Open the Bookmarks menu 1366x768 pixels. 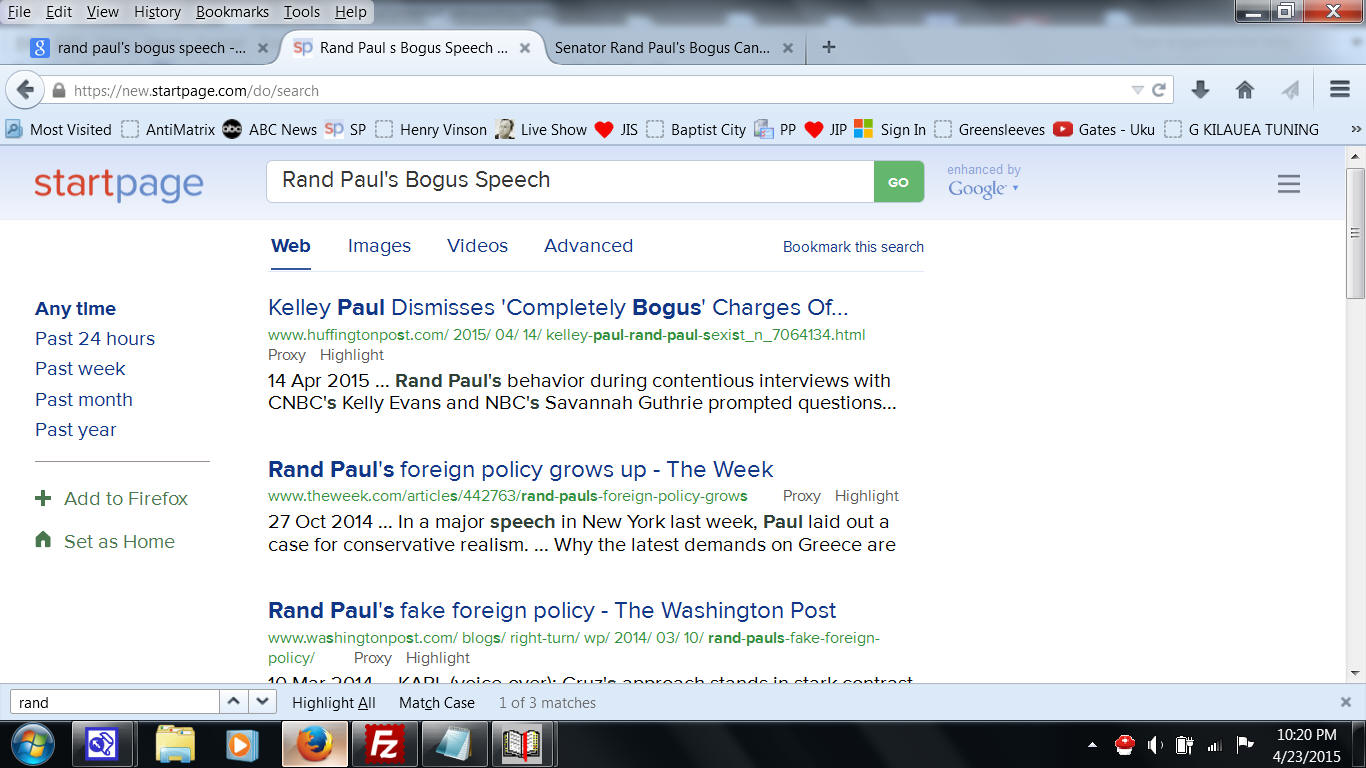point(232,12)
